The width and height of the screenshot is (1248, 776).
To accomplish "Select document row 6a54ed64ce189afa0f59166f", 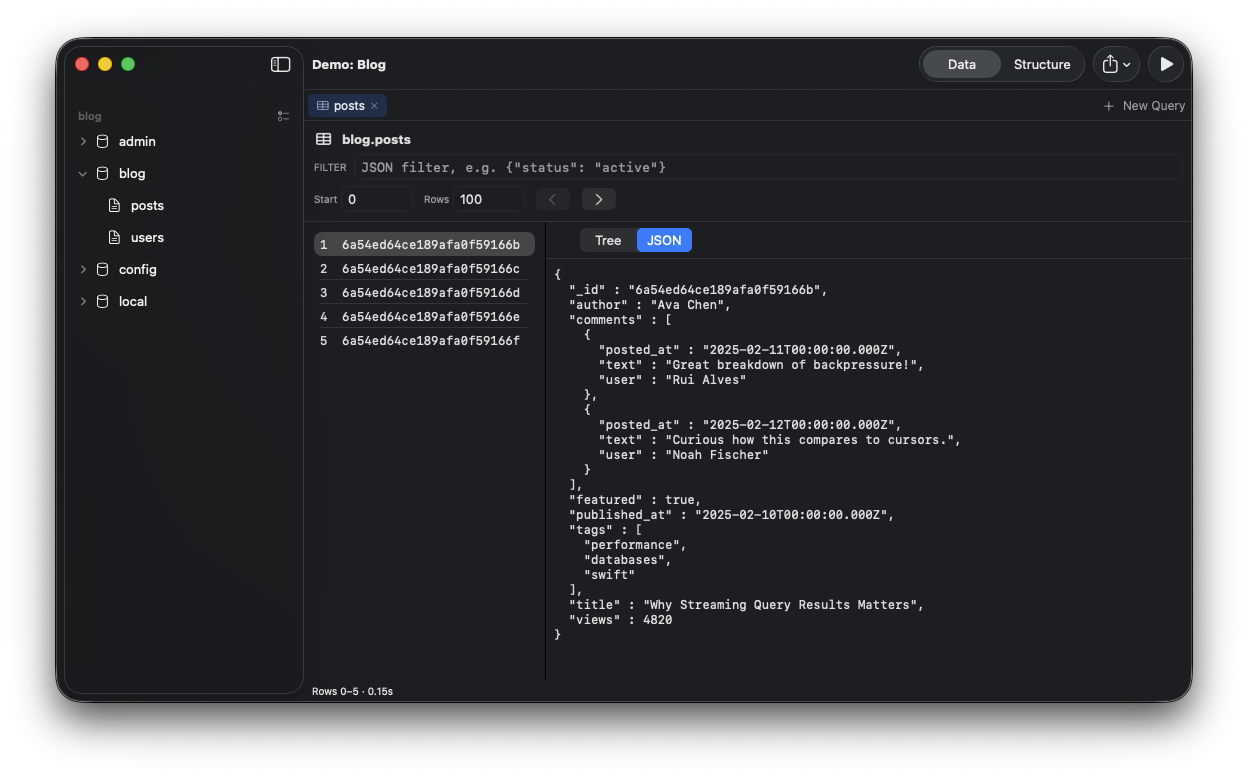I will tap(424, 341).
